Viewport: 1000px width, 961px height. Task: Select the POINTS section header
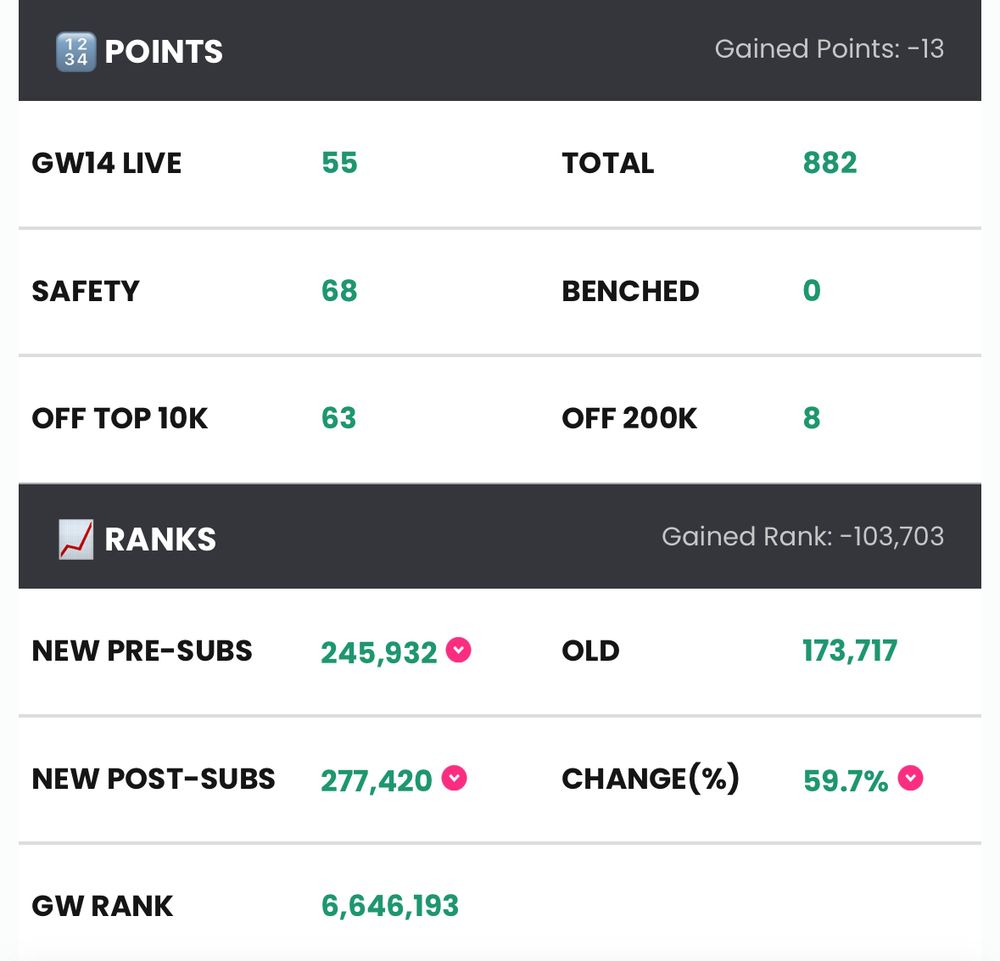(x=500, y=50)
